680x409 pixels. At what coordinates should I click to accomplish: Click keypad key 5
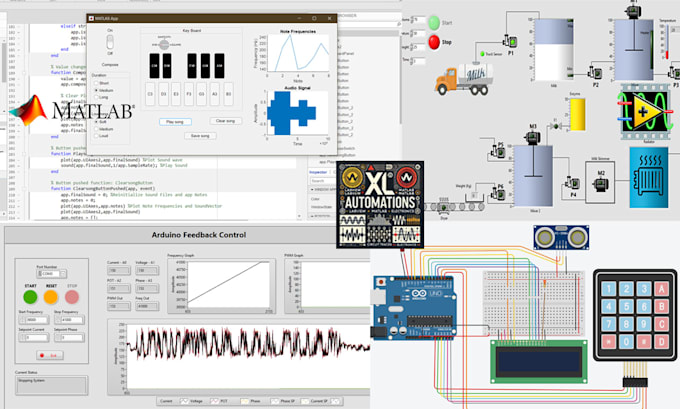[626, 307]
